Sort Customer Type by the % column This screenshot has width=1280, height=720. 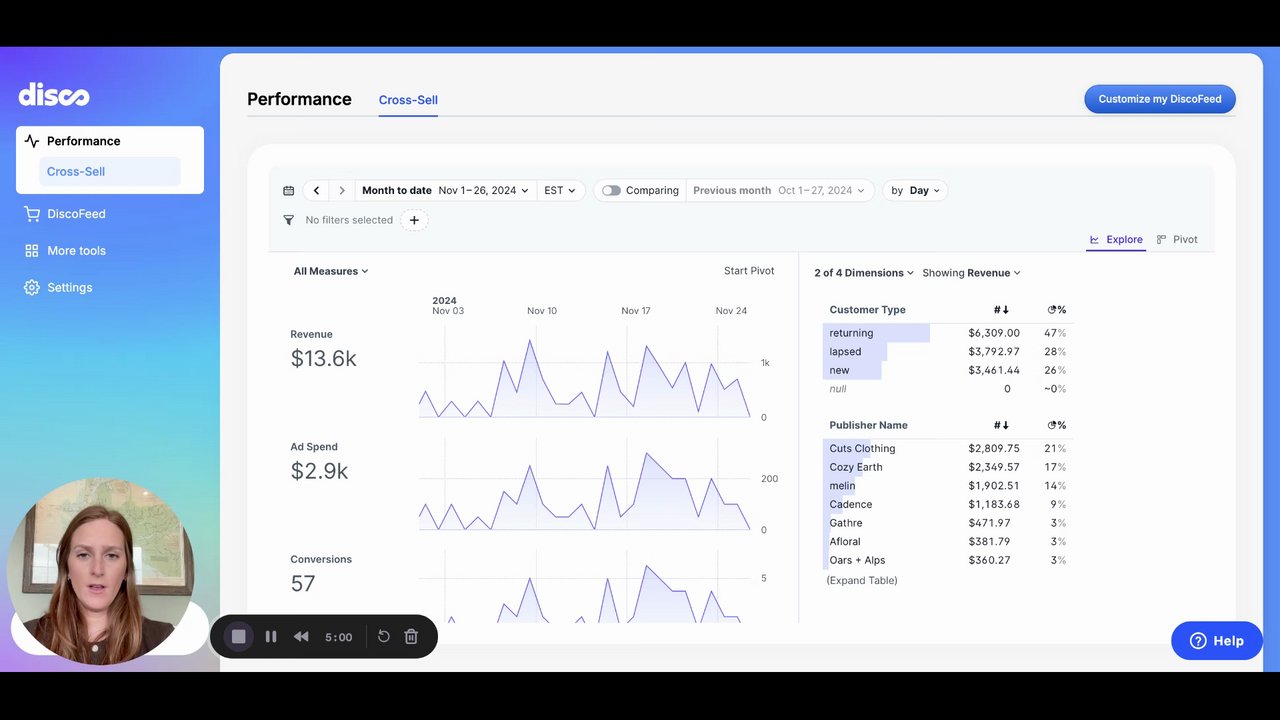click(1056, 310)
